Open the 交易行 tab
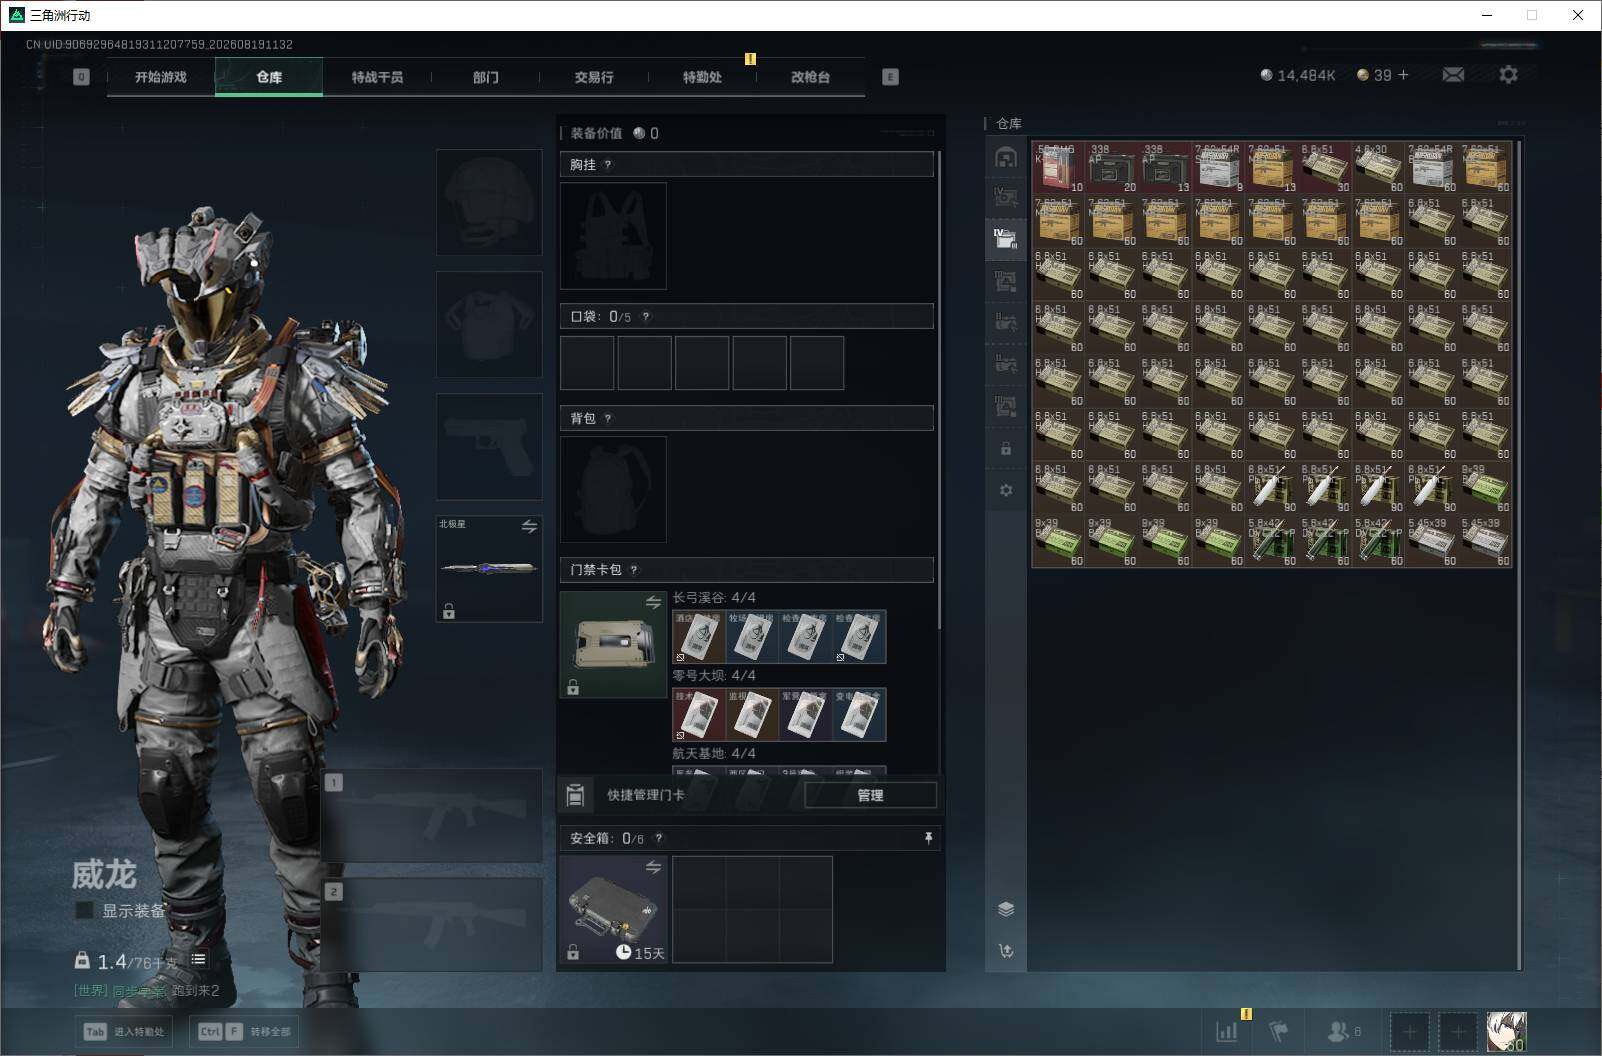The image size is (1602, 1056). 594,77
